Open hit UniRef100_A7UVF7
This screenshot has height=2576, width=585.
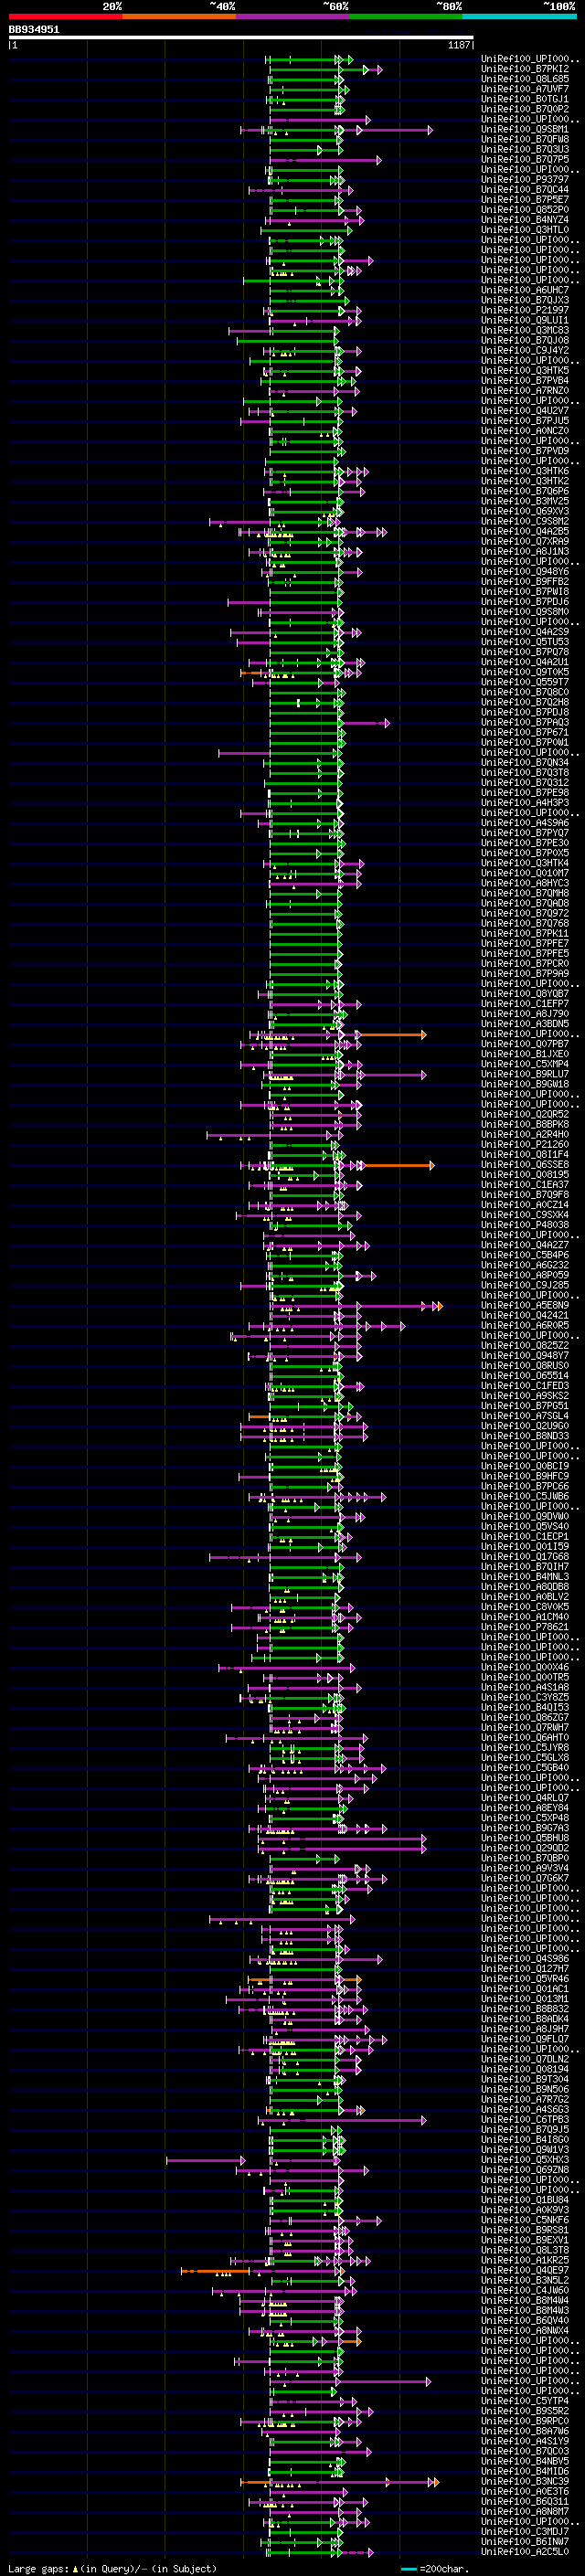525,89
